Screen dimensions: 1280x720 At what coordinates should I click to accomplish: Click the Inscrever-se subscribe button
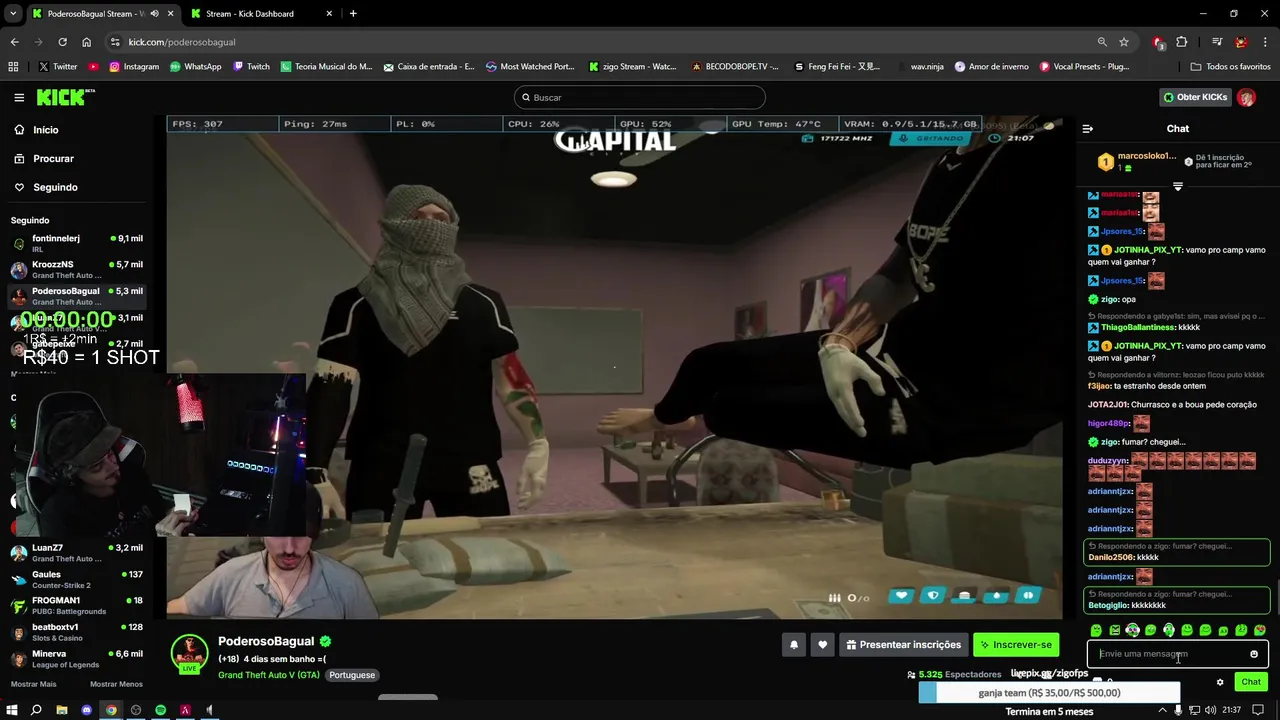[x=1016, y=645]
